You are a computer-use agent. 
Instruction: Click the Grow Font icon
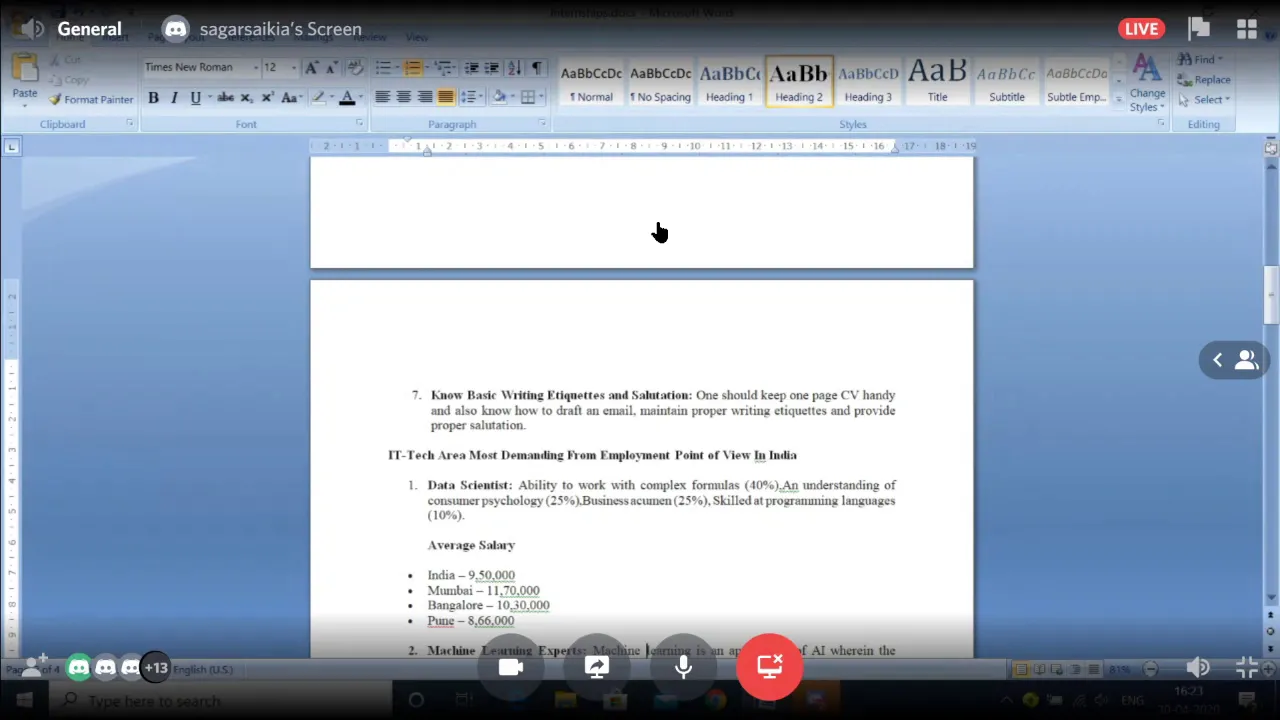click(311, 67)
